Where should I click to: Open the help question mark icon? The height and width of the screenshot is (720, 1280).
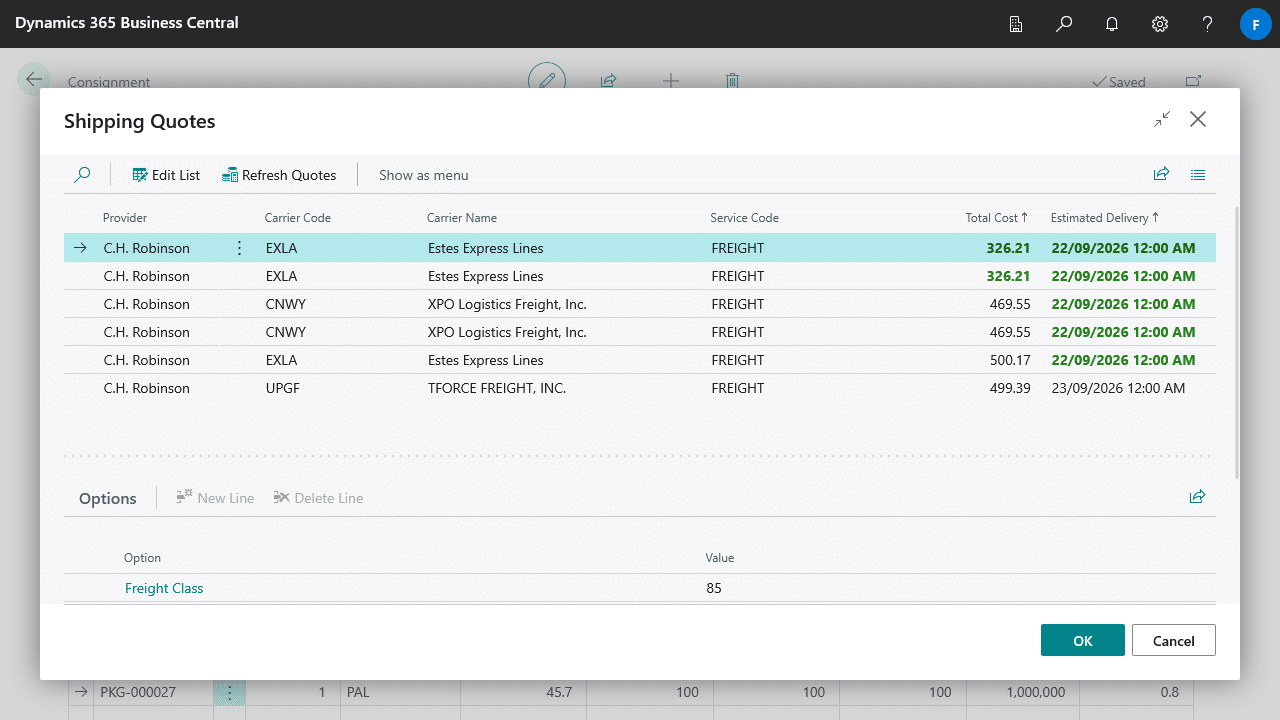point(1208,24)
